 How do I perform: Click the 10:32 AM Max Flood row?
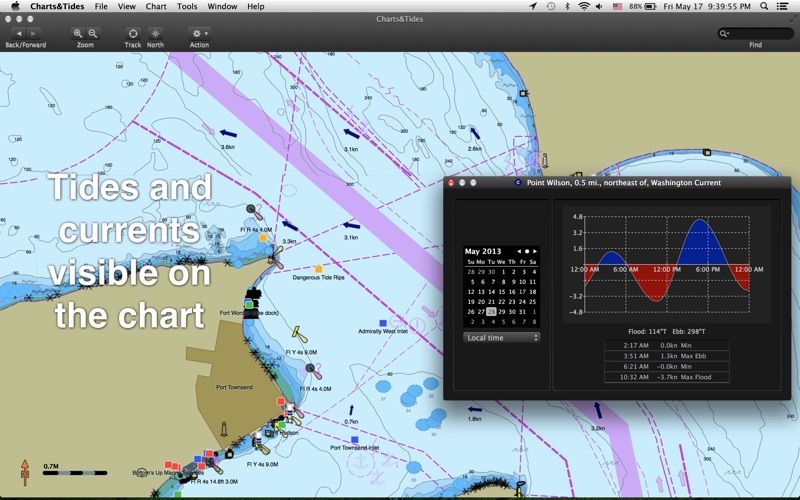(666, 377)
